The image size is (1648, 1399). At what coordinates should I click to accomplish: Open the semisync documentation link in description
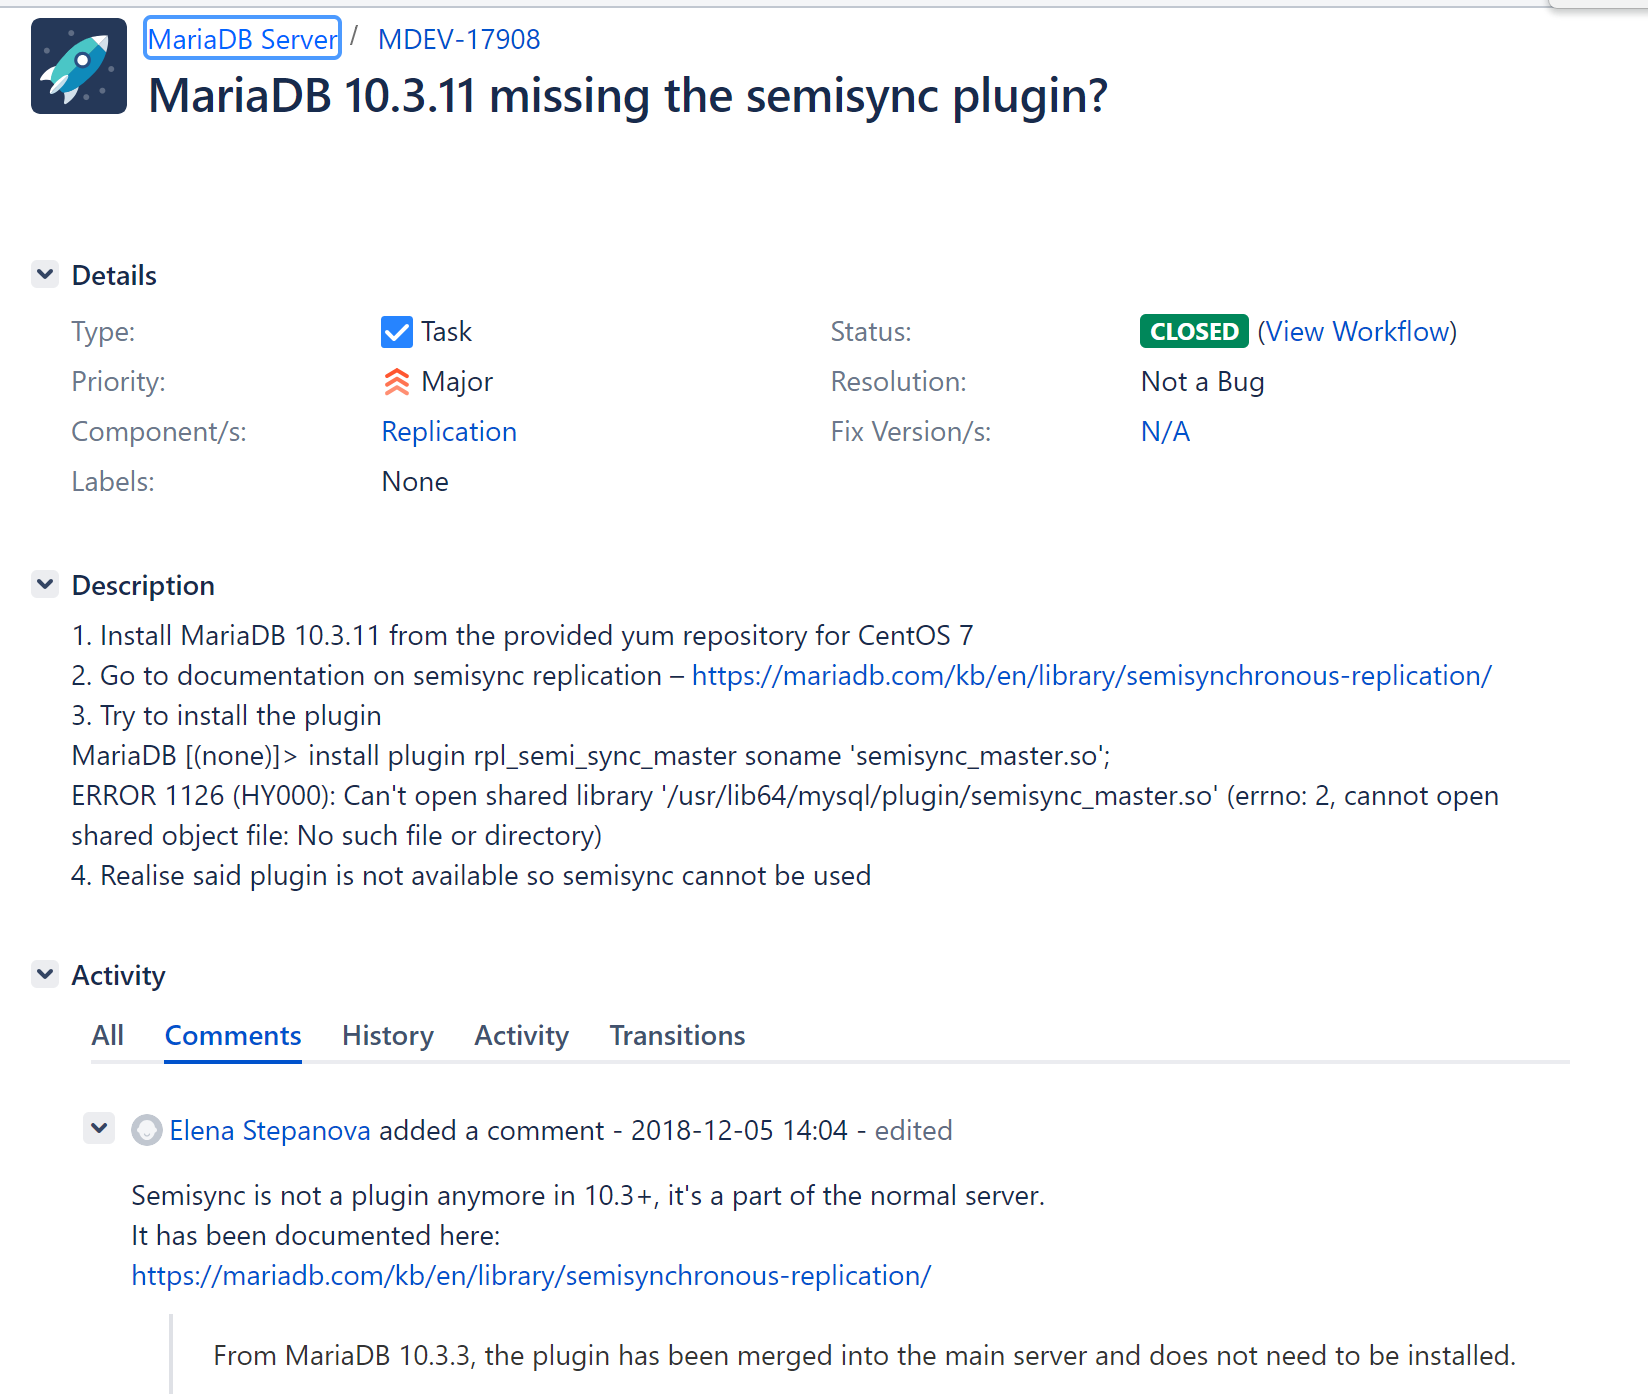click(x=1091, y=676)
